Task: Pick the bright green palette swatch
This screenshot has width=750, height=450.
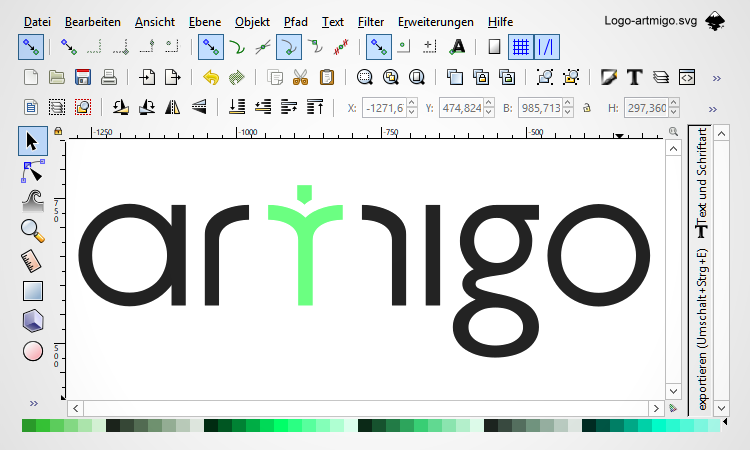Action: click(x=281, y=425)
